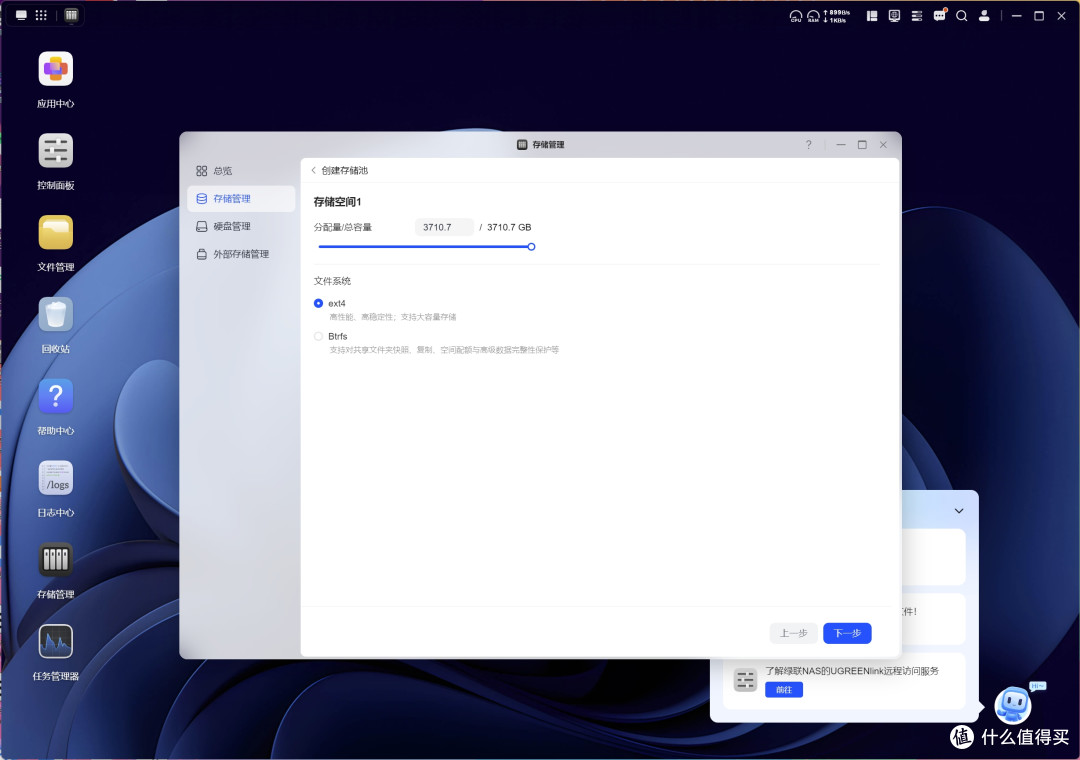Check the CPU usage gauge
1080x760 pixels.
(x=796, y=16)
